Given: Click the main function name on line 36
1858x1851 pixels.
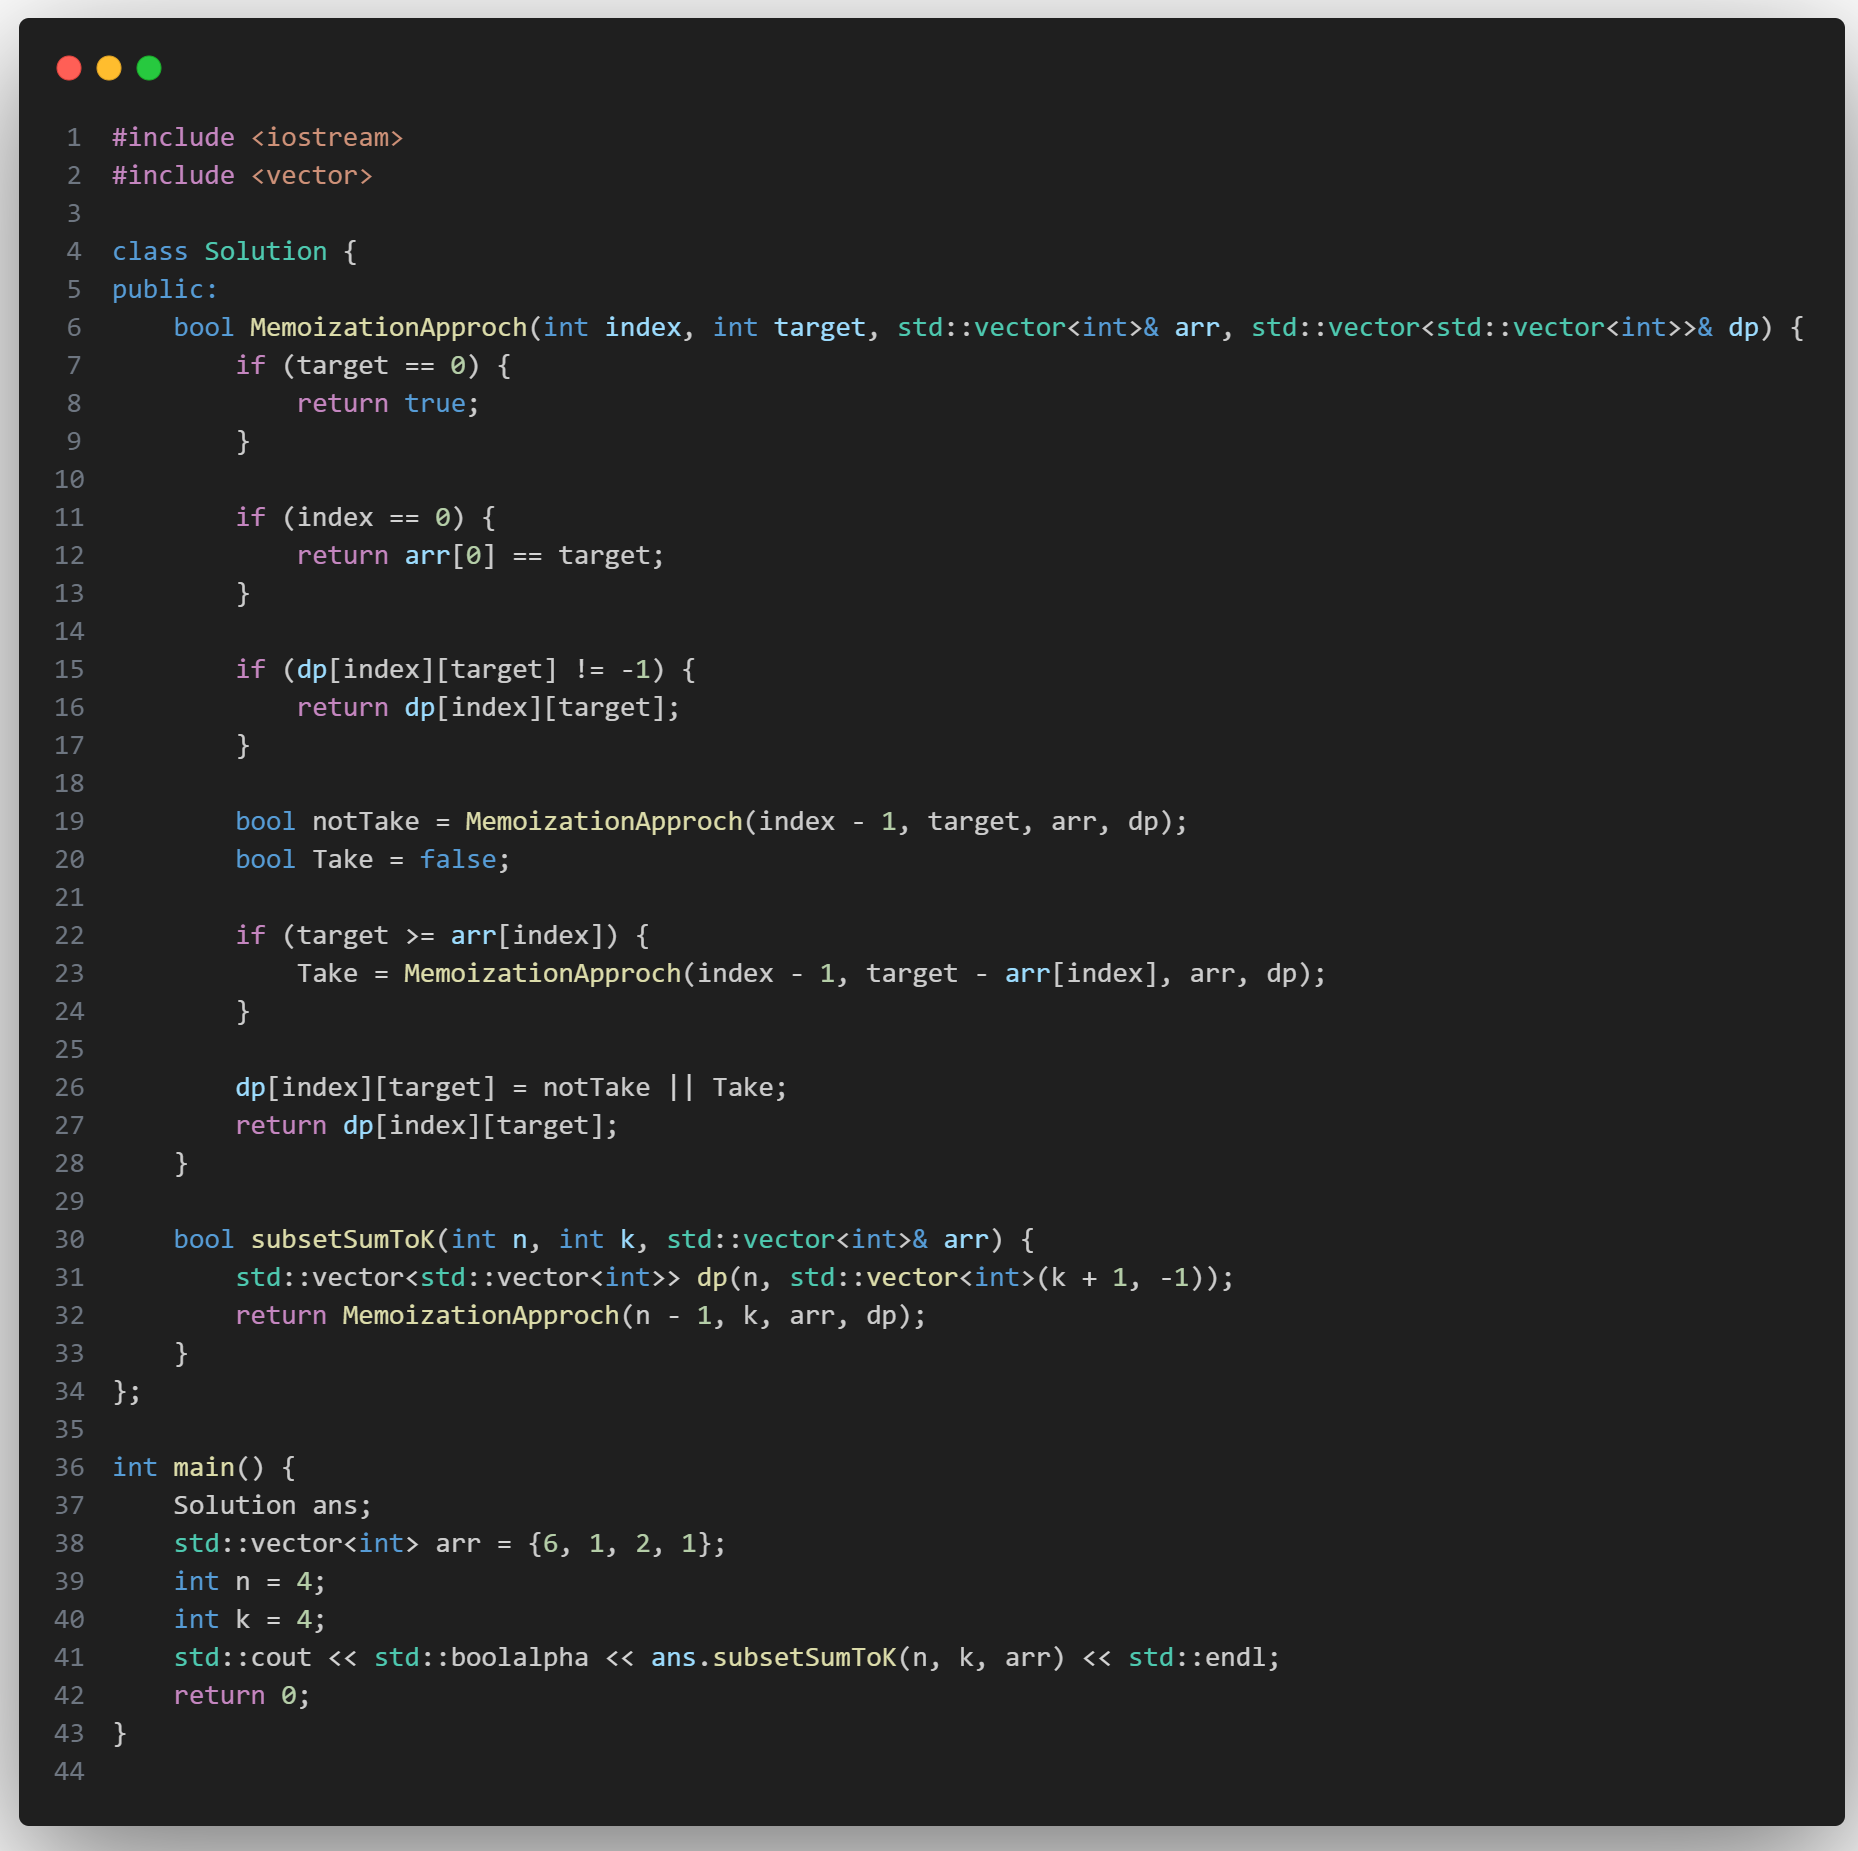Looking at the screenshot, I should [x=203, y=1468].
